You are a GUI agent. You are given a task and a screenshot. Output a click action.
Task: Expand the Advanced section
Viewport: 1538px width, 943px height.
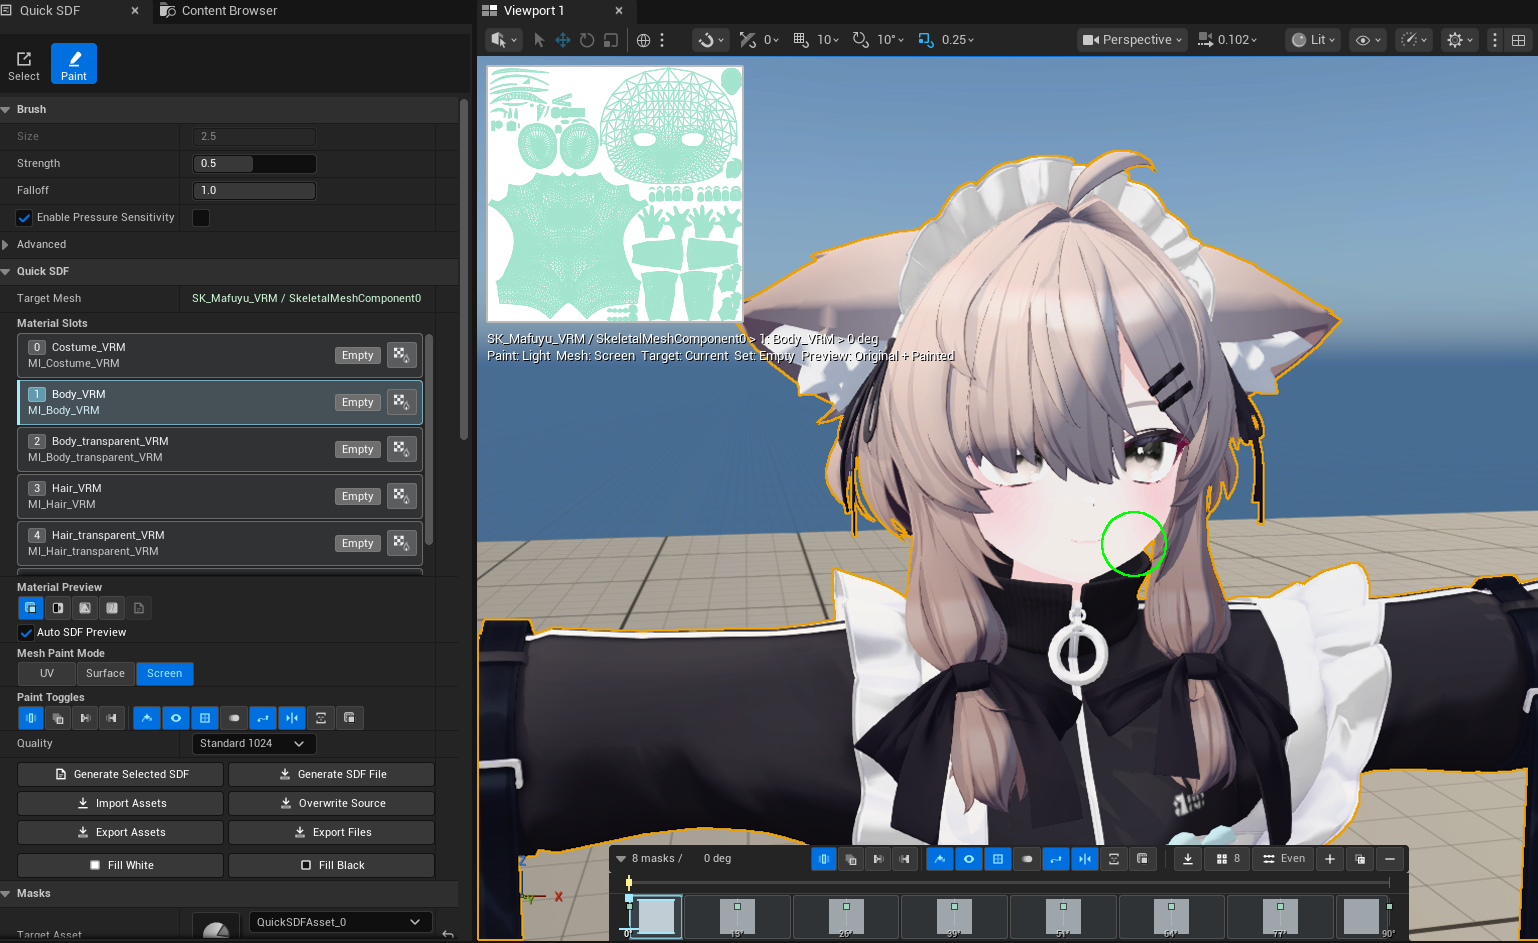(6, 245)
